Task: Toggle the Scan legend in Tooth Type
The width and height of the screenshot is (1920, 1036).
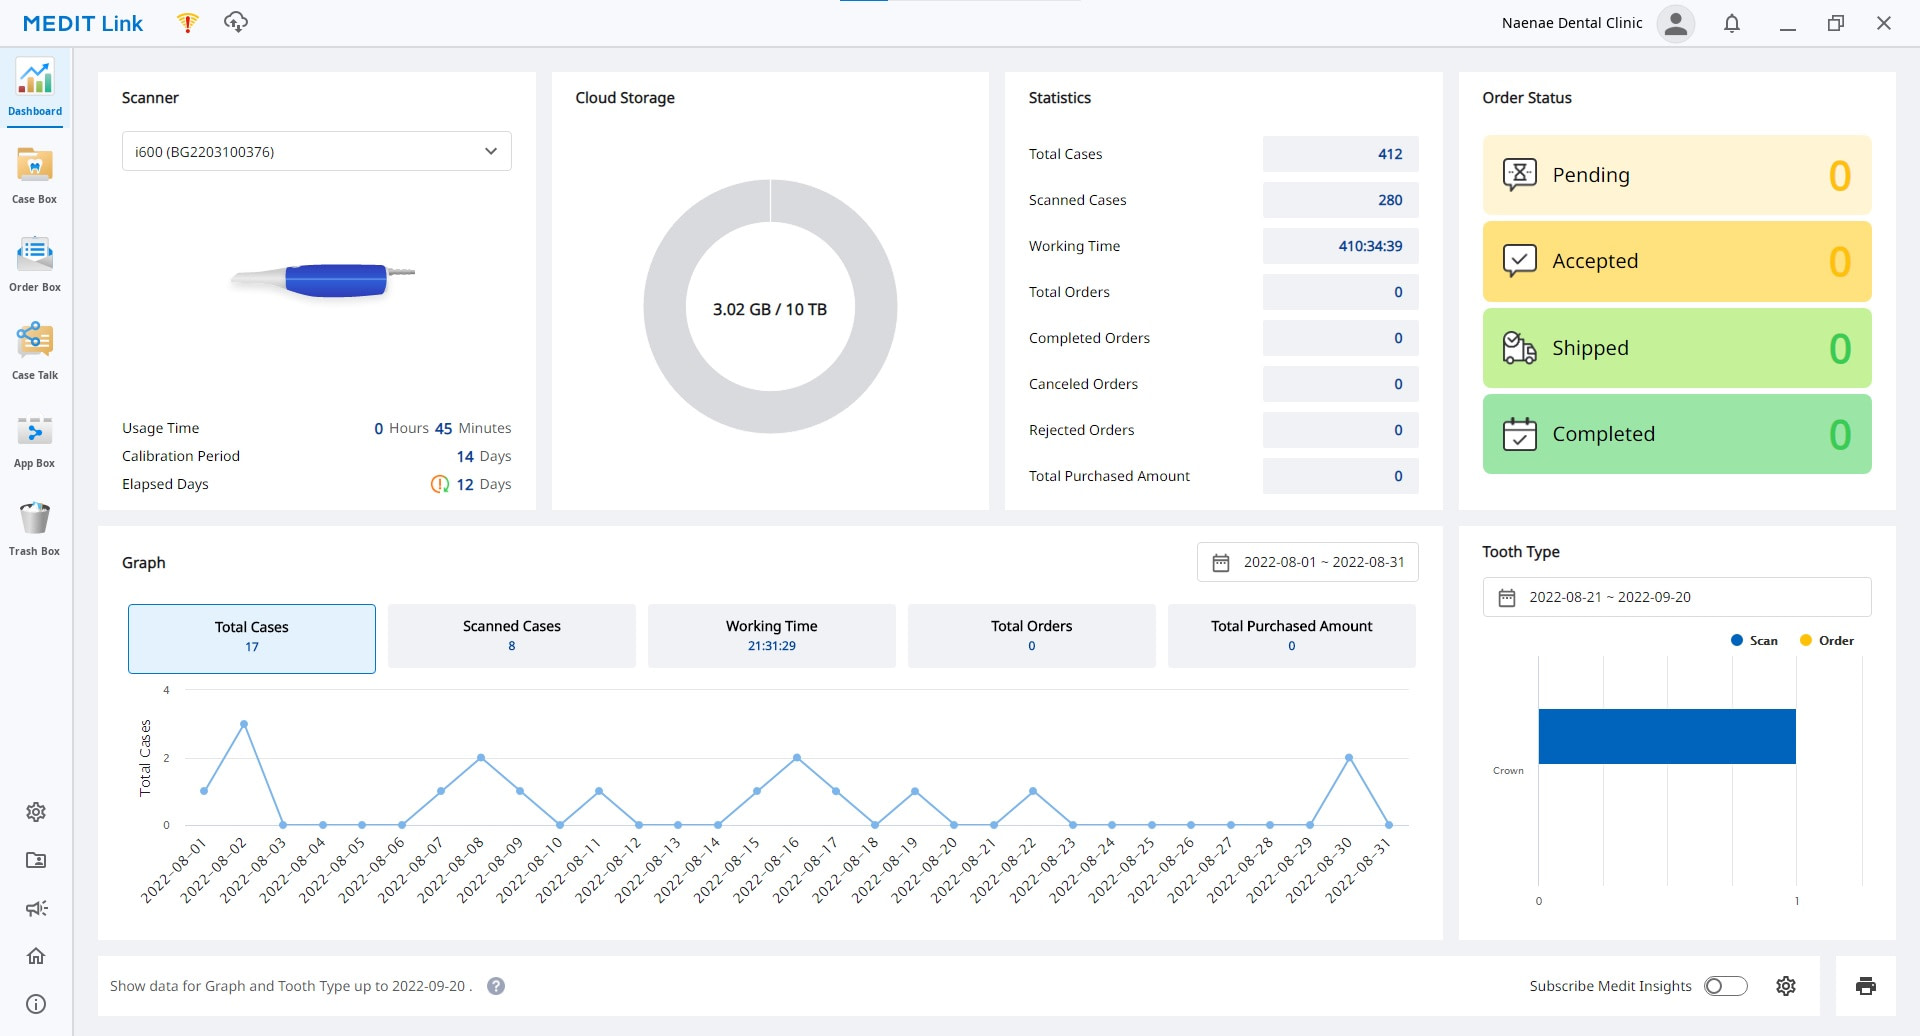Action: point(1754,640)
